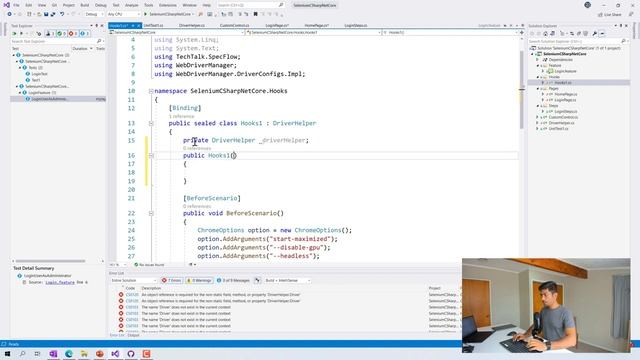The height and width of the screenshot is (360, 640).
Task: Click Run All Tests in Test Explorer
Action: (14, 33)
